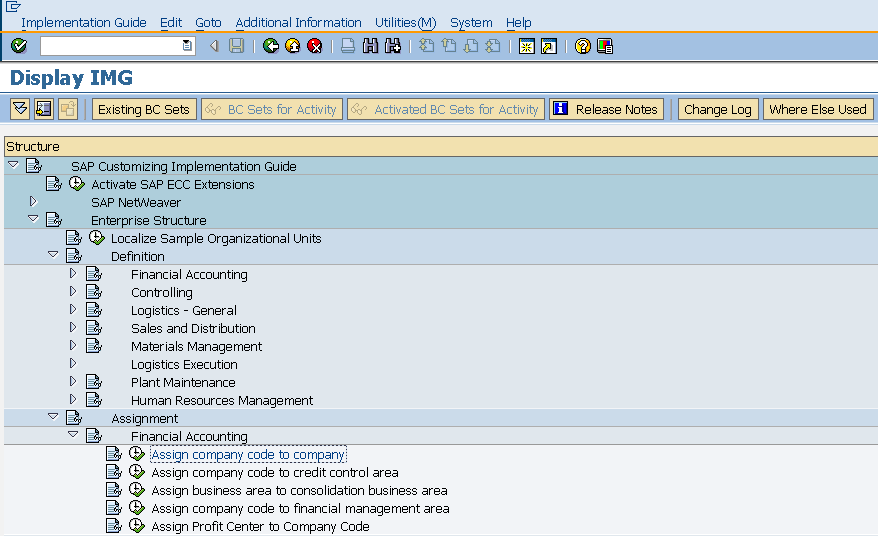
Task: Click Activated BC Sets for Activity button
Action: pyautogui.click(x=446, y=109)
